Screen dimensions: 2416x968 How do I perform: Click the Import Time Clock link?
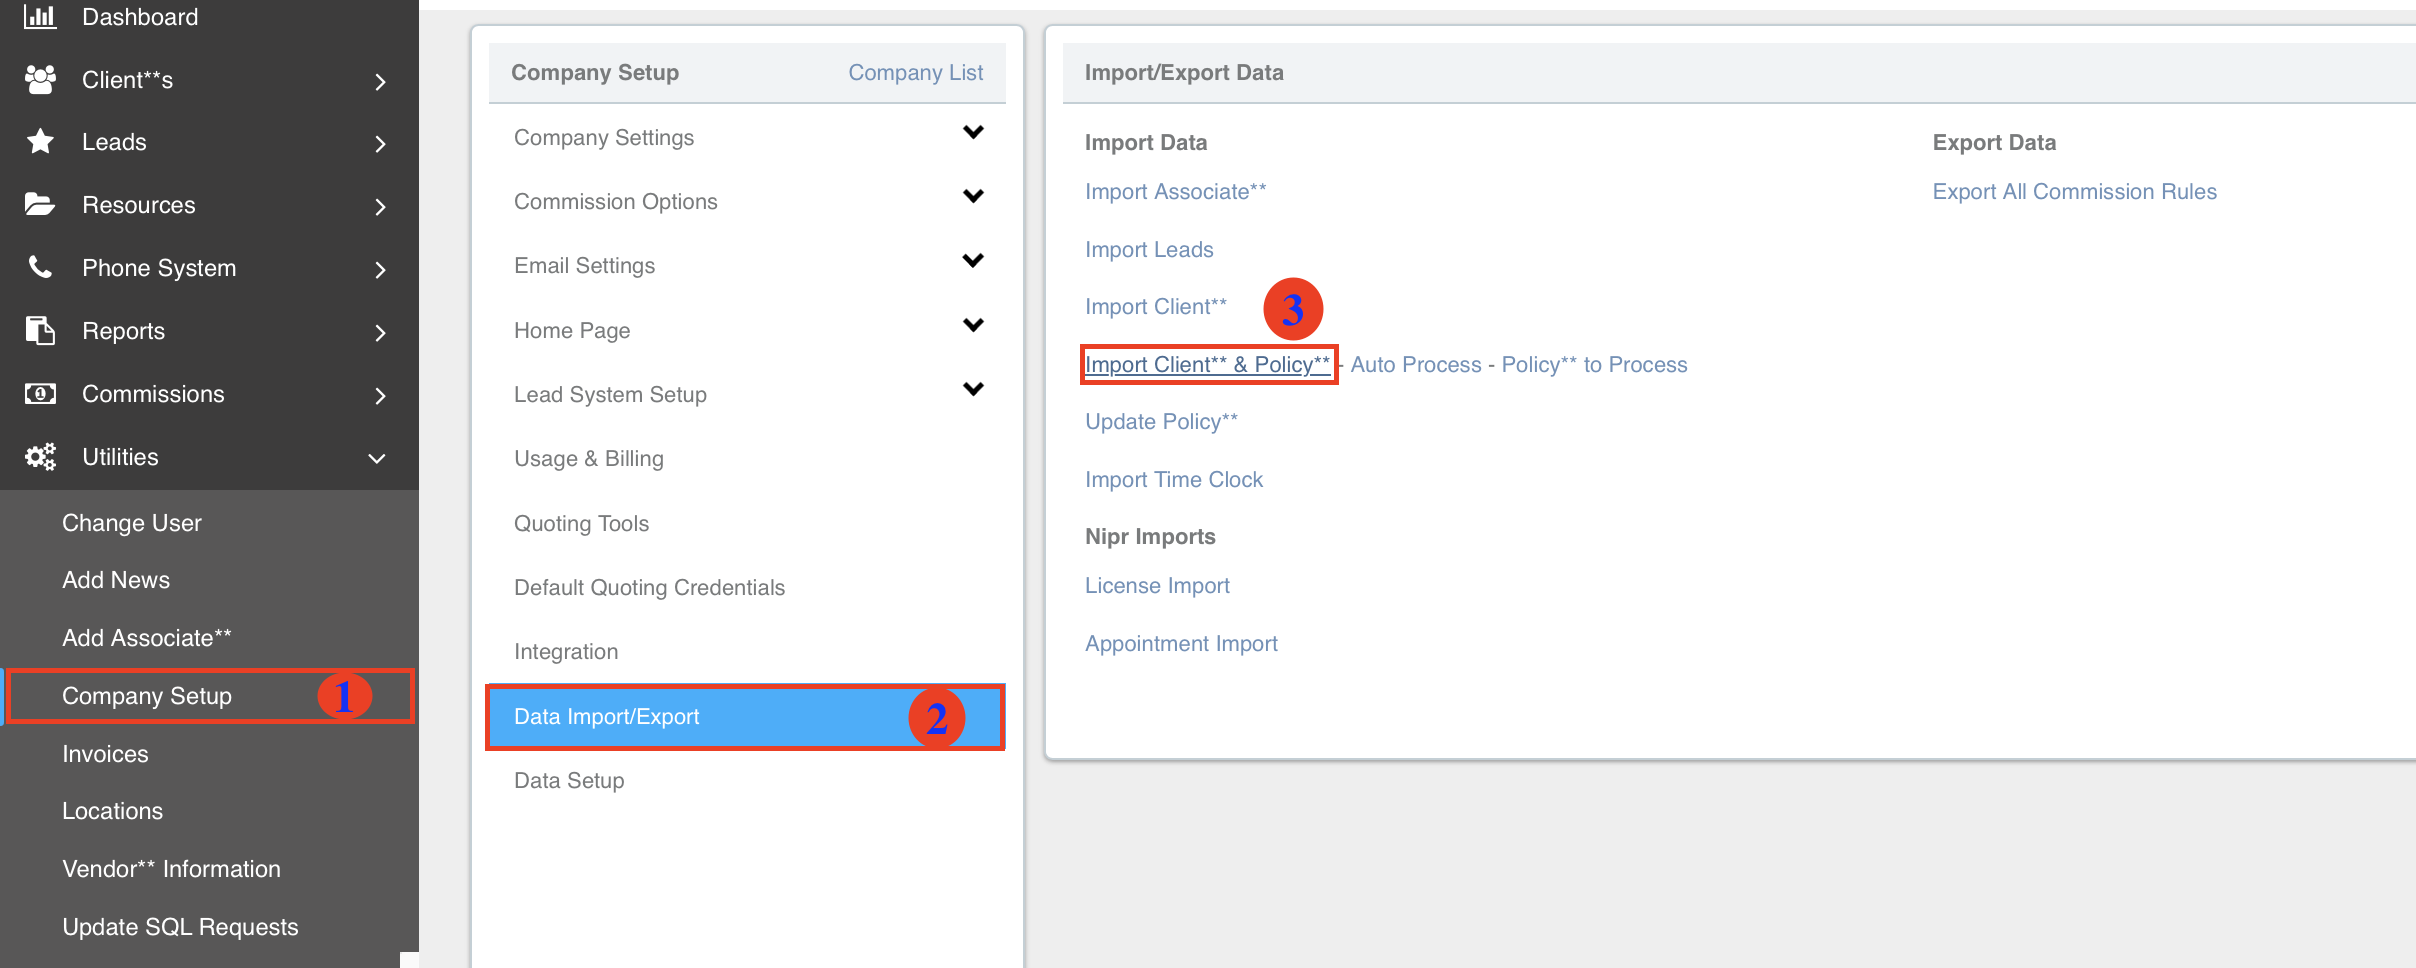(x=1174, y=480)
